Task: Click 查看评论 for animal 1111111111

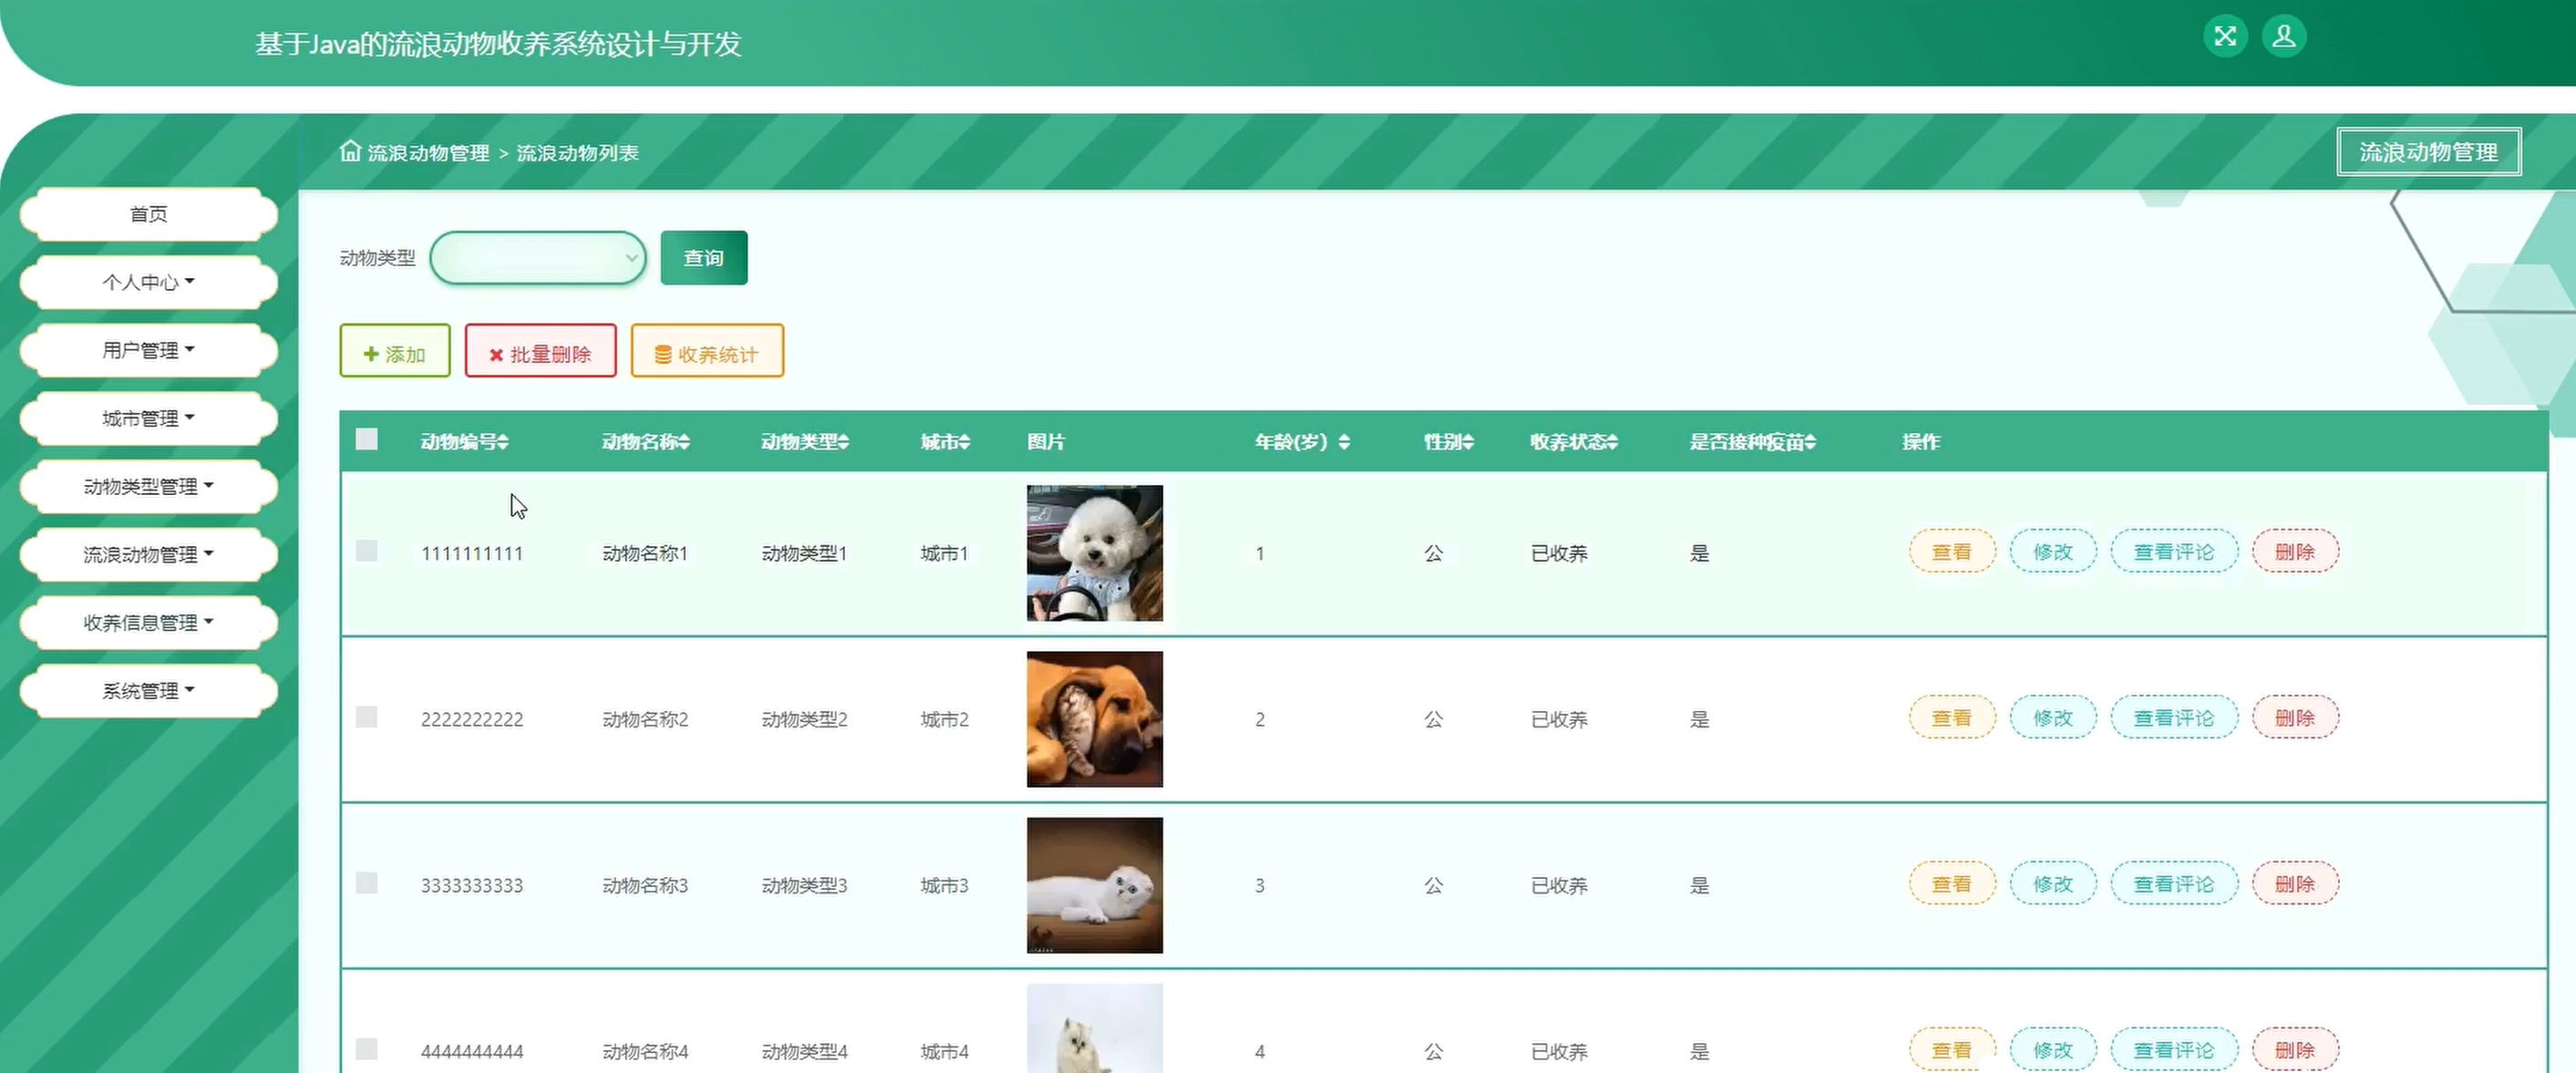Action: pos(2174,551)
